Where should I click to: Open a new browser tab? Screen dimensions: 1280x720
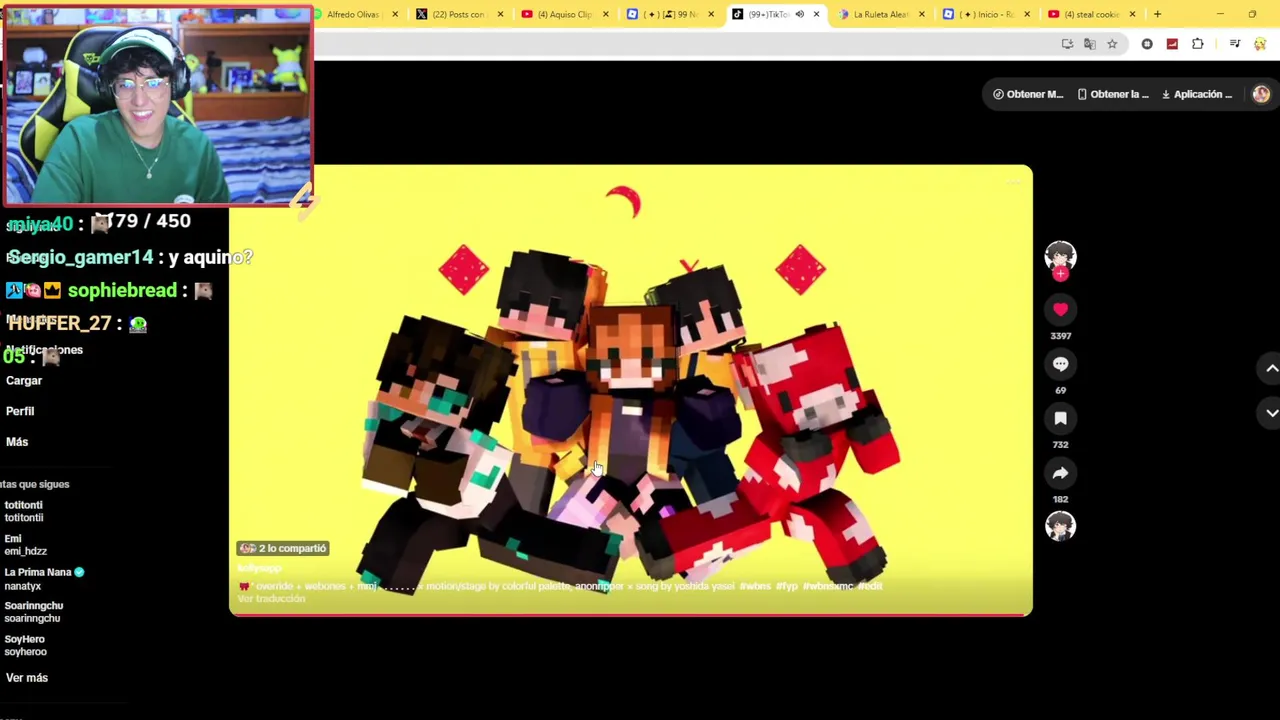point(1157,14)
